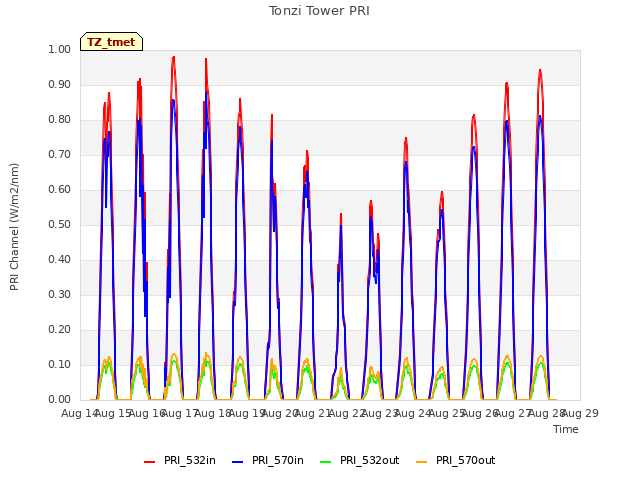Click the 0.20 y-axis tick label
The image size is (640, 480).
tap(60, 329)
